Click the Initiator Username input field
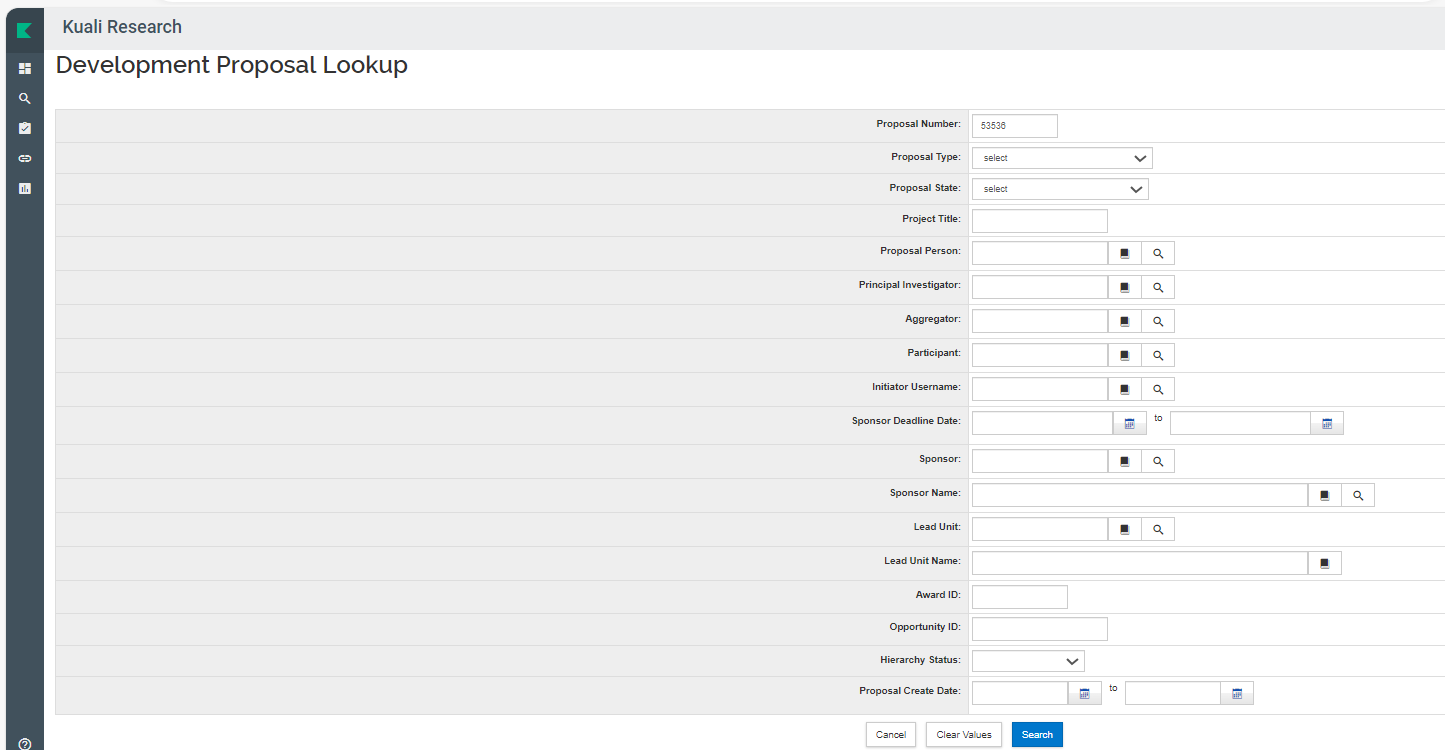 tap(1040, 390)
